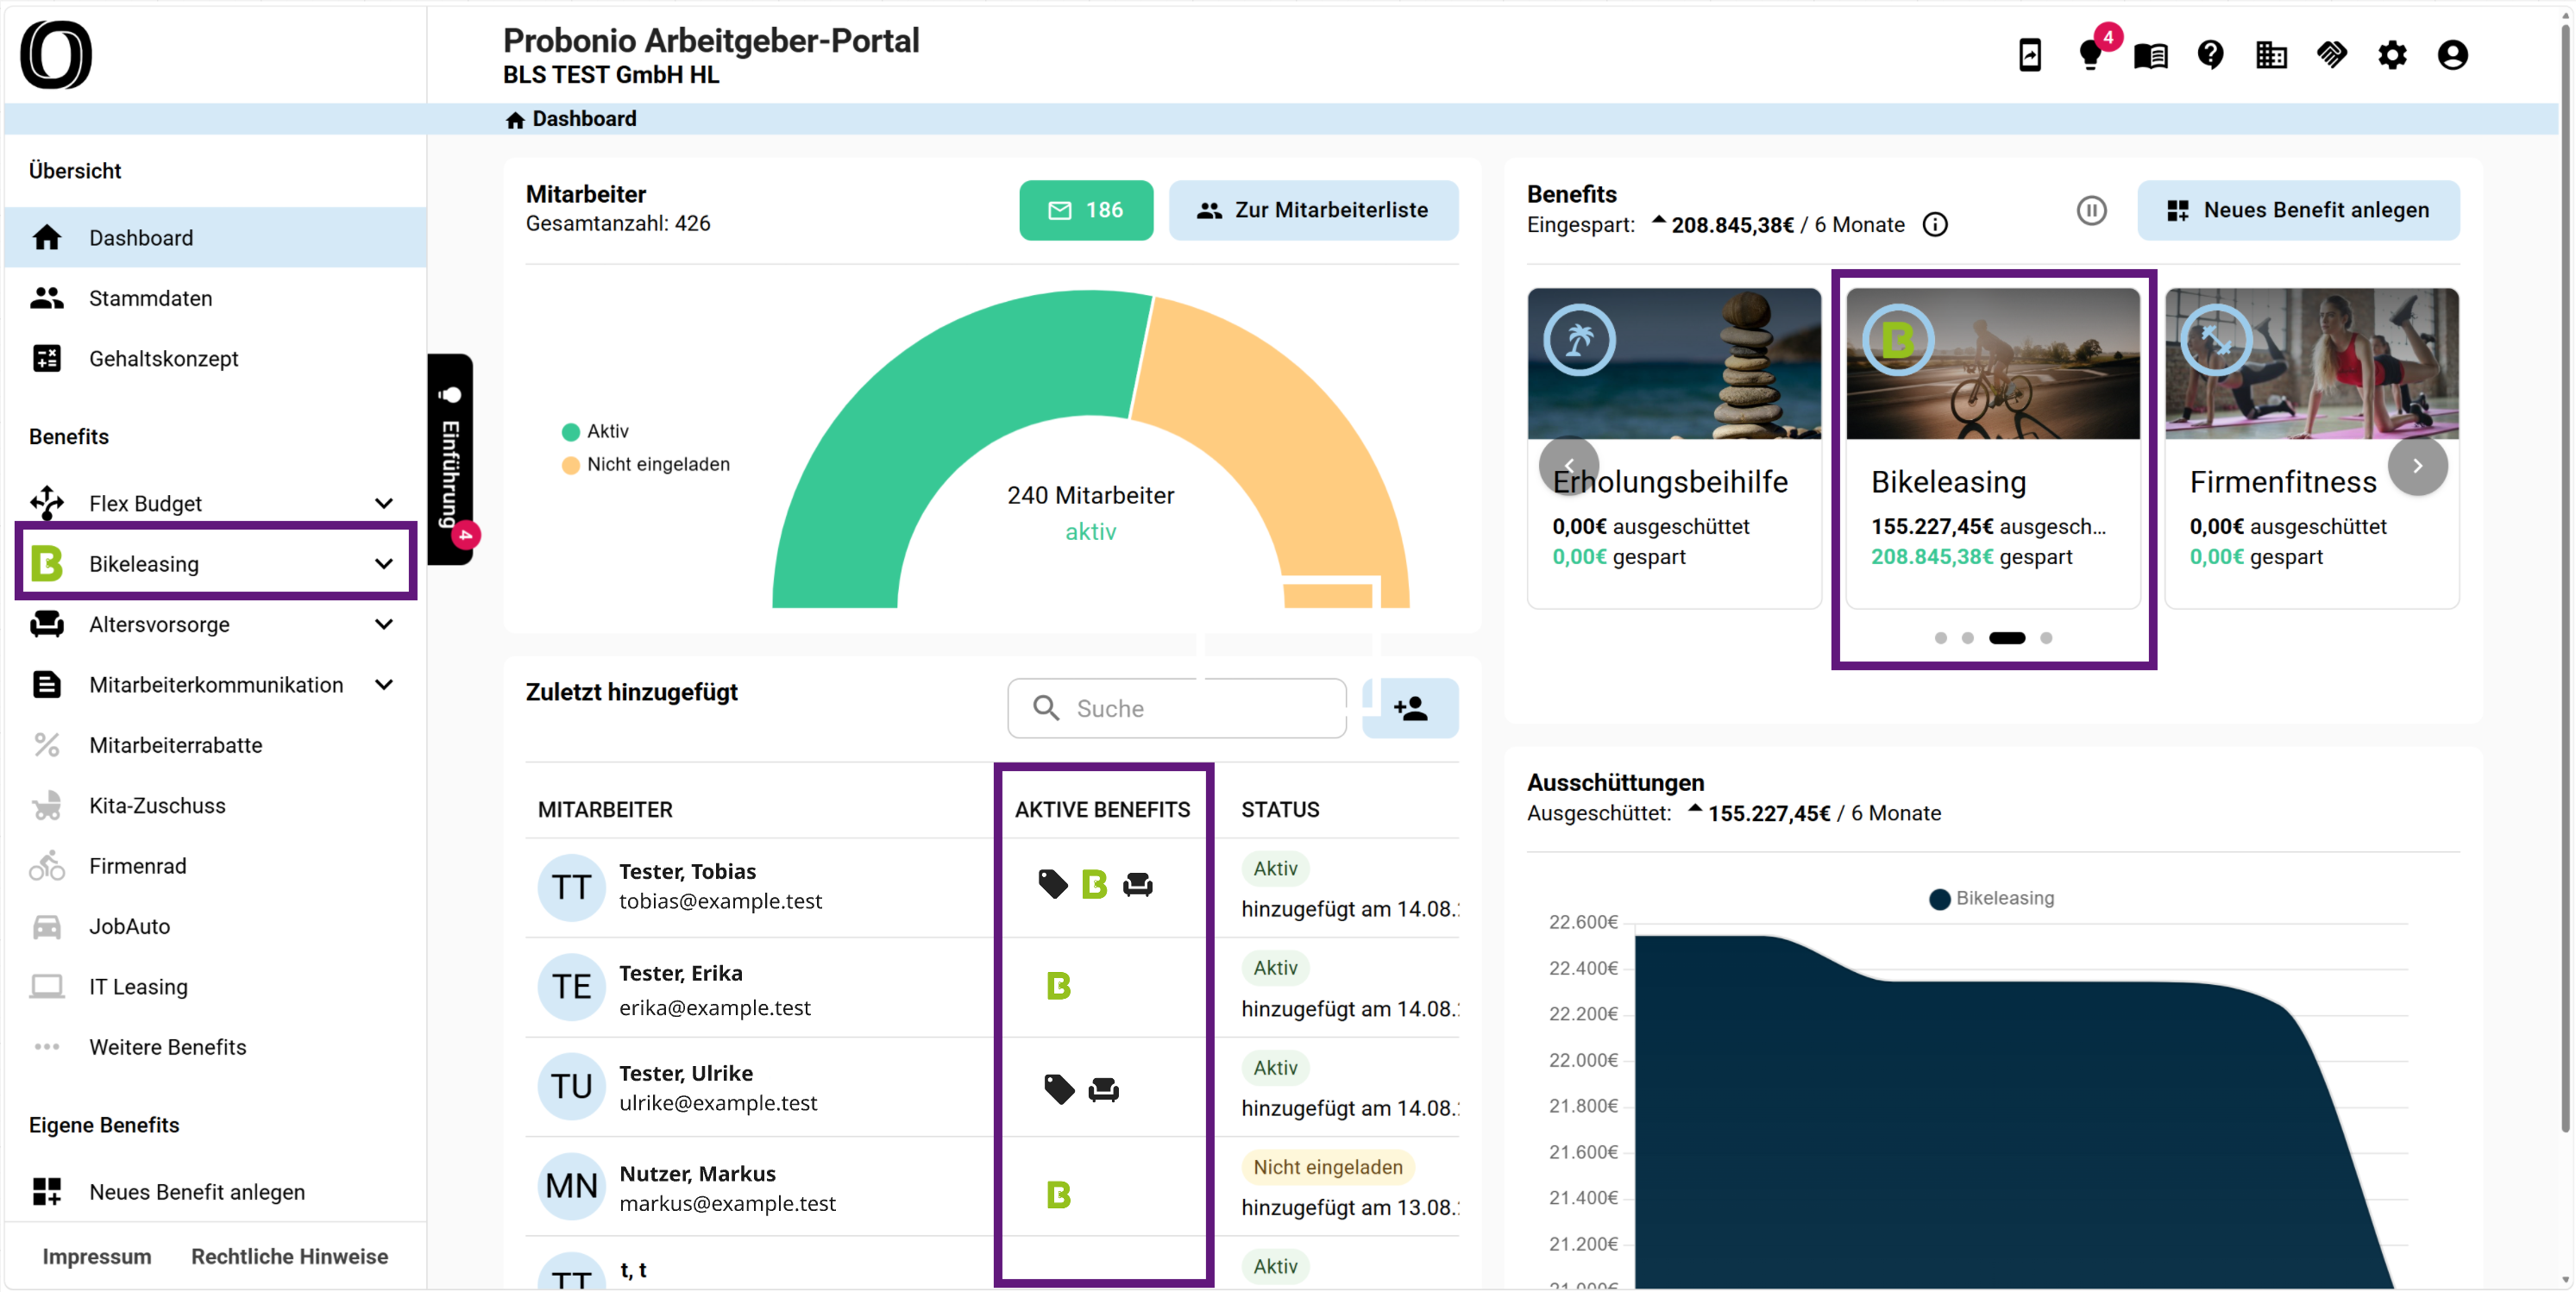Click the Zur Mitarbeiterliste button

(1313, 210)
